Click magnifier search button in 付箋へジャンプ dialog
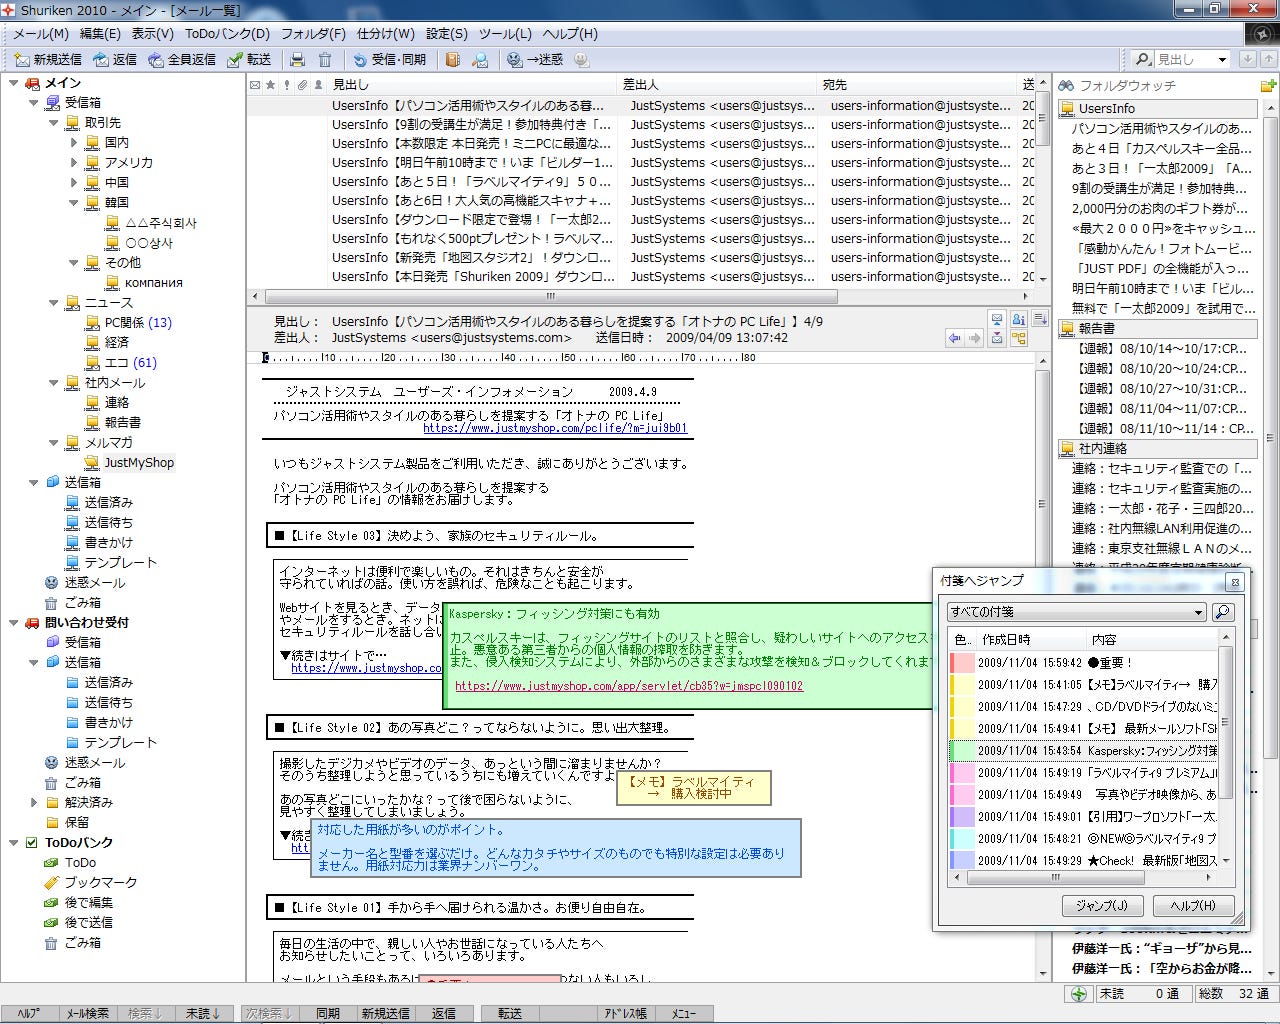The width and height of the screenshot is (1280, 1024). pos(1222,612)
